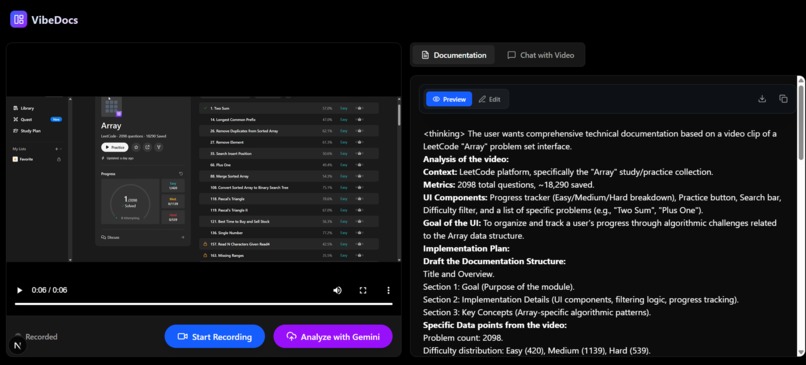Switch to Edit mode
This screenshot has height=365, width=806.
tap(489, 99)
